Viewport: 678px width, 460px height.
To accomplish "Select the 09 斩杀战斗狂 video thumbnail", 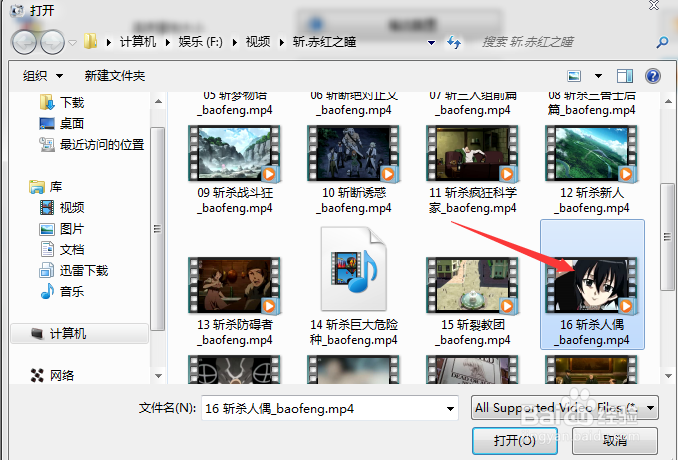I will (235, 153).
